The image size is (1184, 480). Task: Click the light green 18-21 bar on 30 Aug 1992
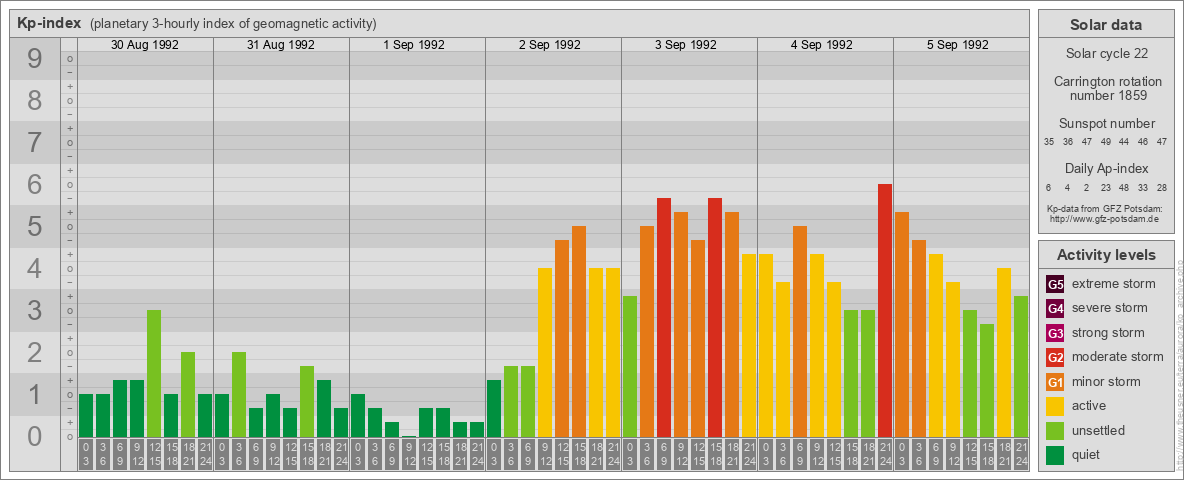pos(188,395)
